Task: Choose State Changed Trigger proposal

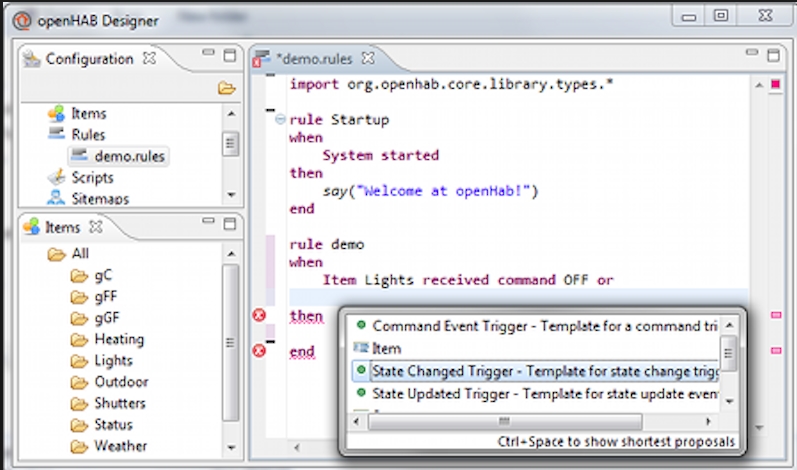Action: pos(535,371)
